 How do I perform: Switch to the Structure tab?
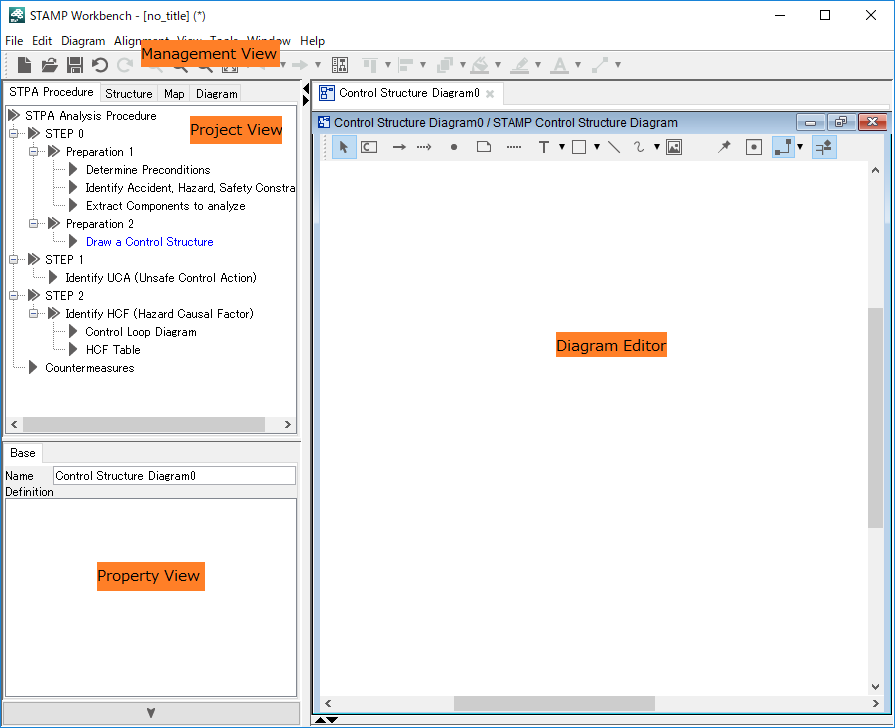(x=129, y=94)
